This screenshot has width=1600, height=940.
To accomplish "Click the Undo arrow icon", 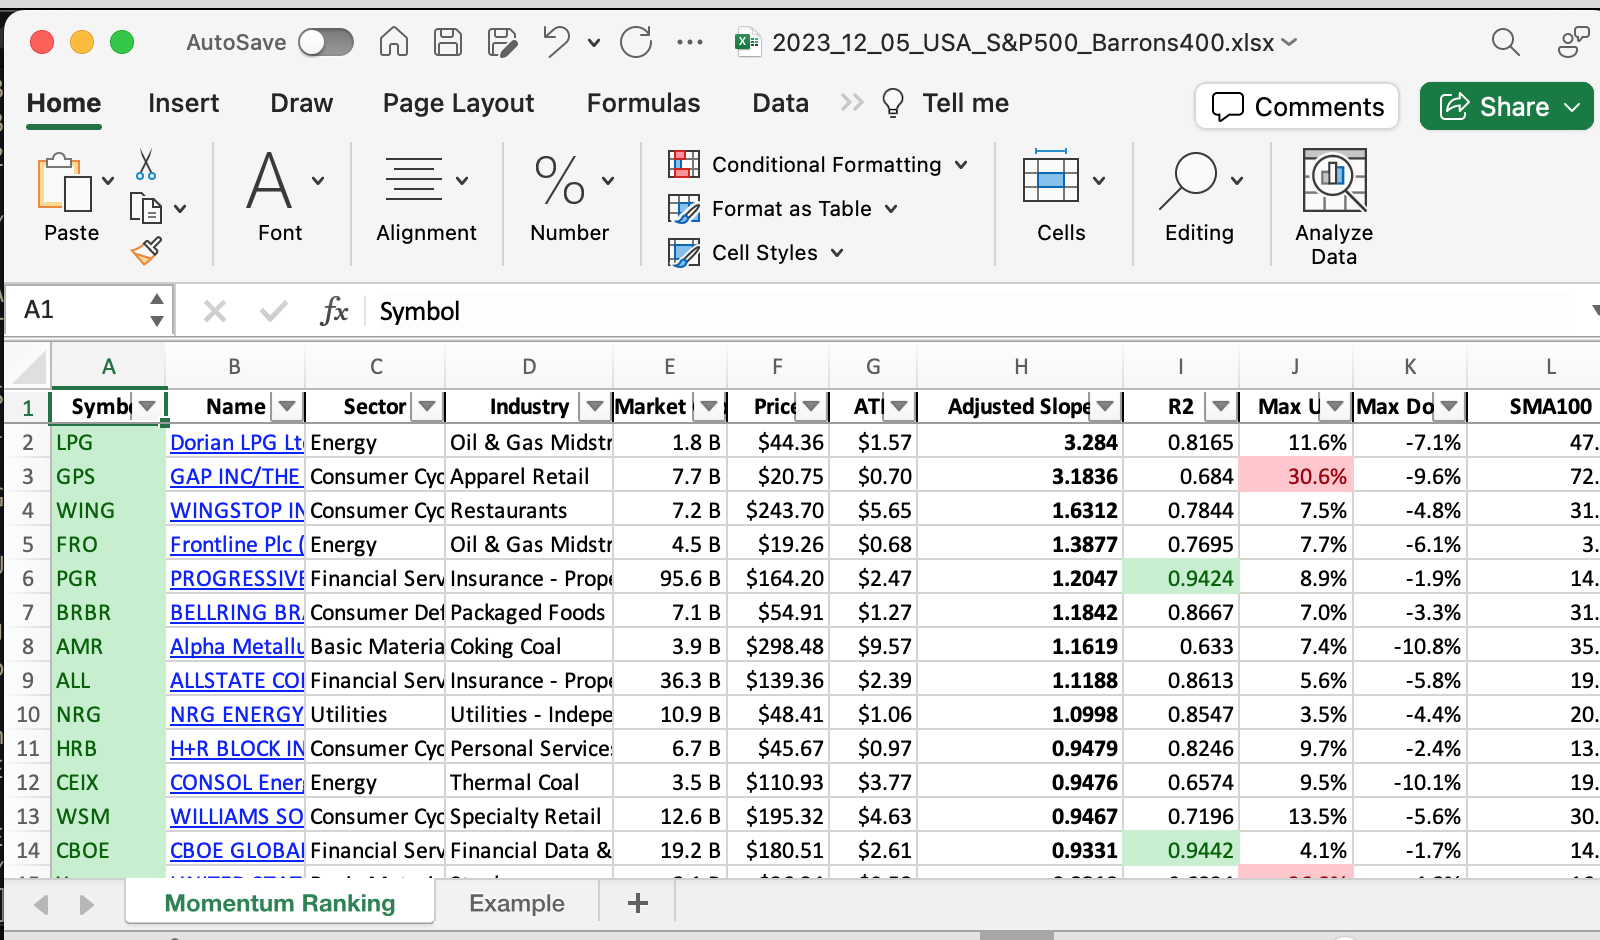I will (556, 42).
